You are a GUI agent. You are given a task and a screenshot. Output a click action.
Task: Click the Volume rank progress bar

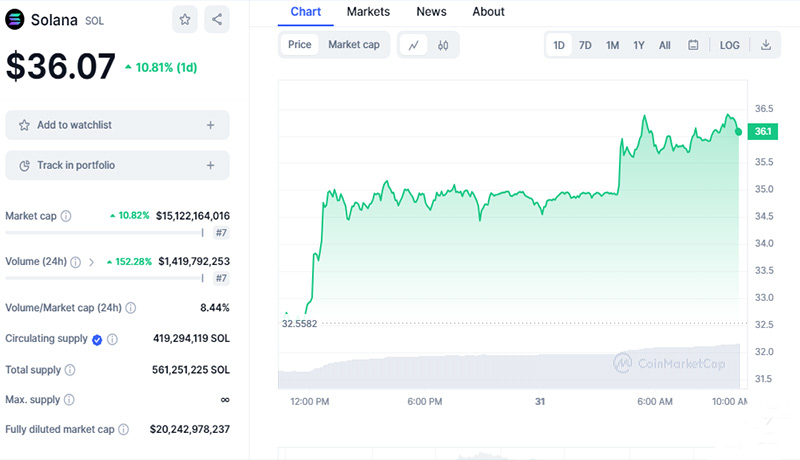(x=105, y=278)
